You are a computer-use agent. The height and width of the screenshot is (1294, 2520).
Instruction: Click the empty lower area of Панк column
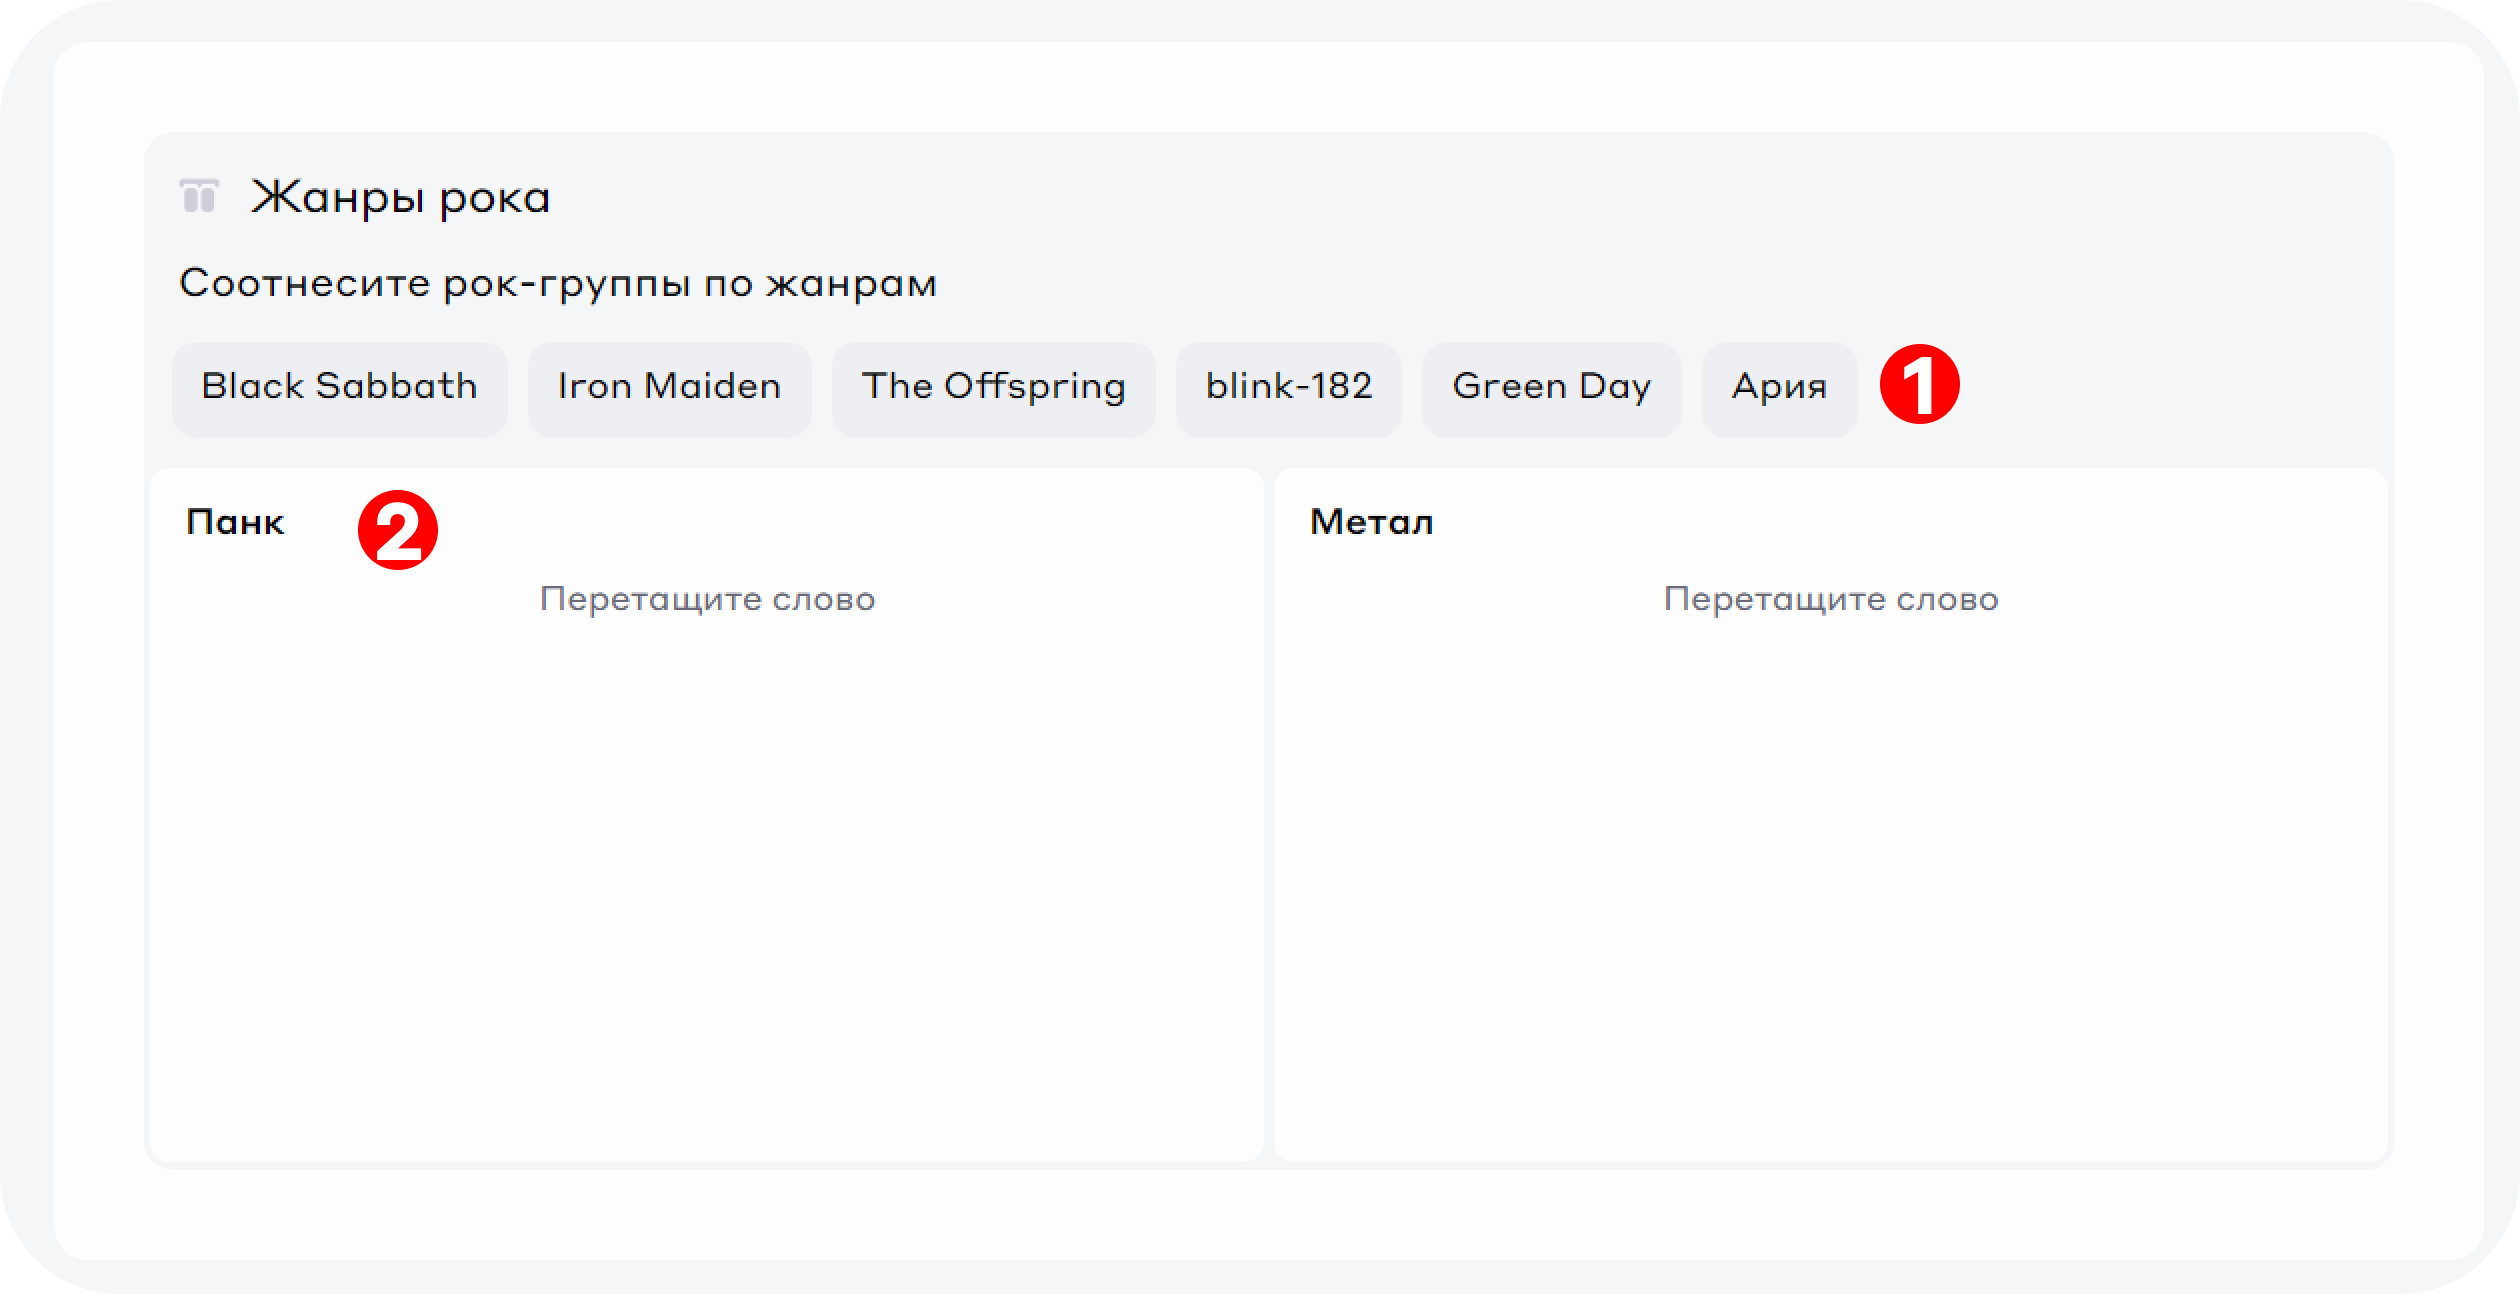click(707, 900)
